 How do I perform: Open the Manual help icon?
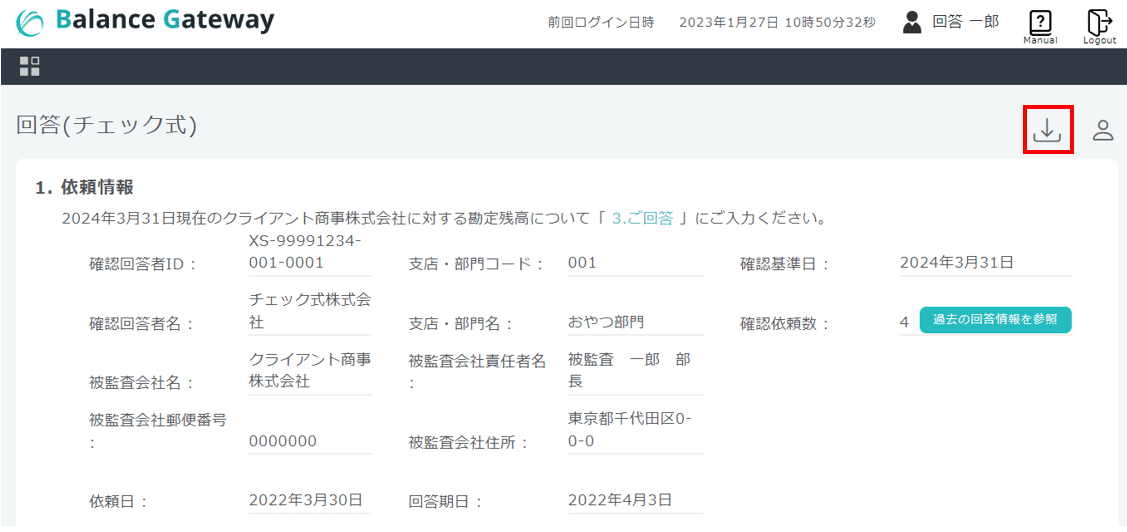[x=1040, y=23]
